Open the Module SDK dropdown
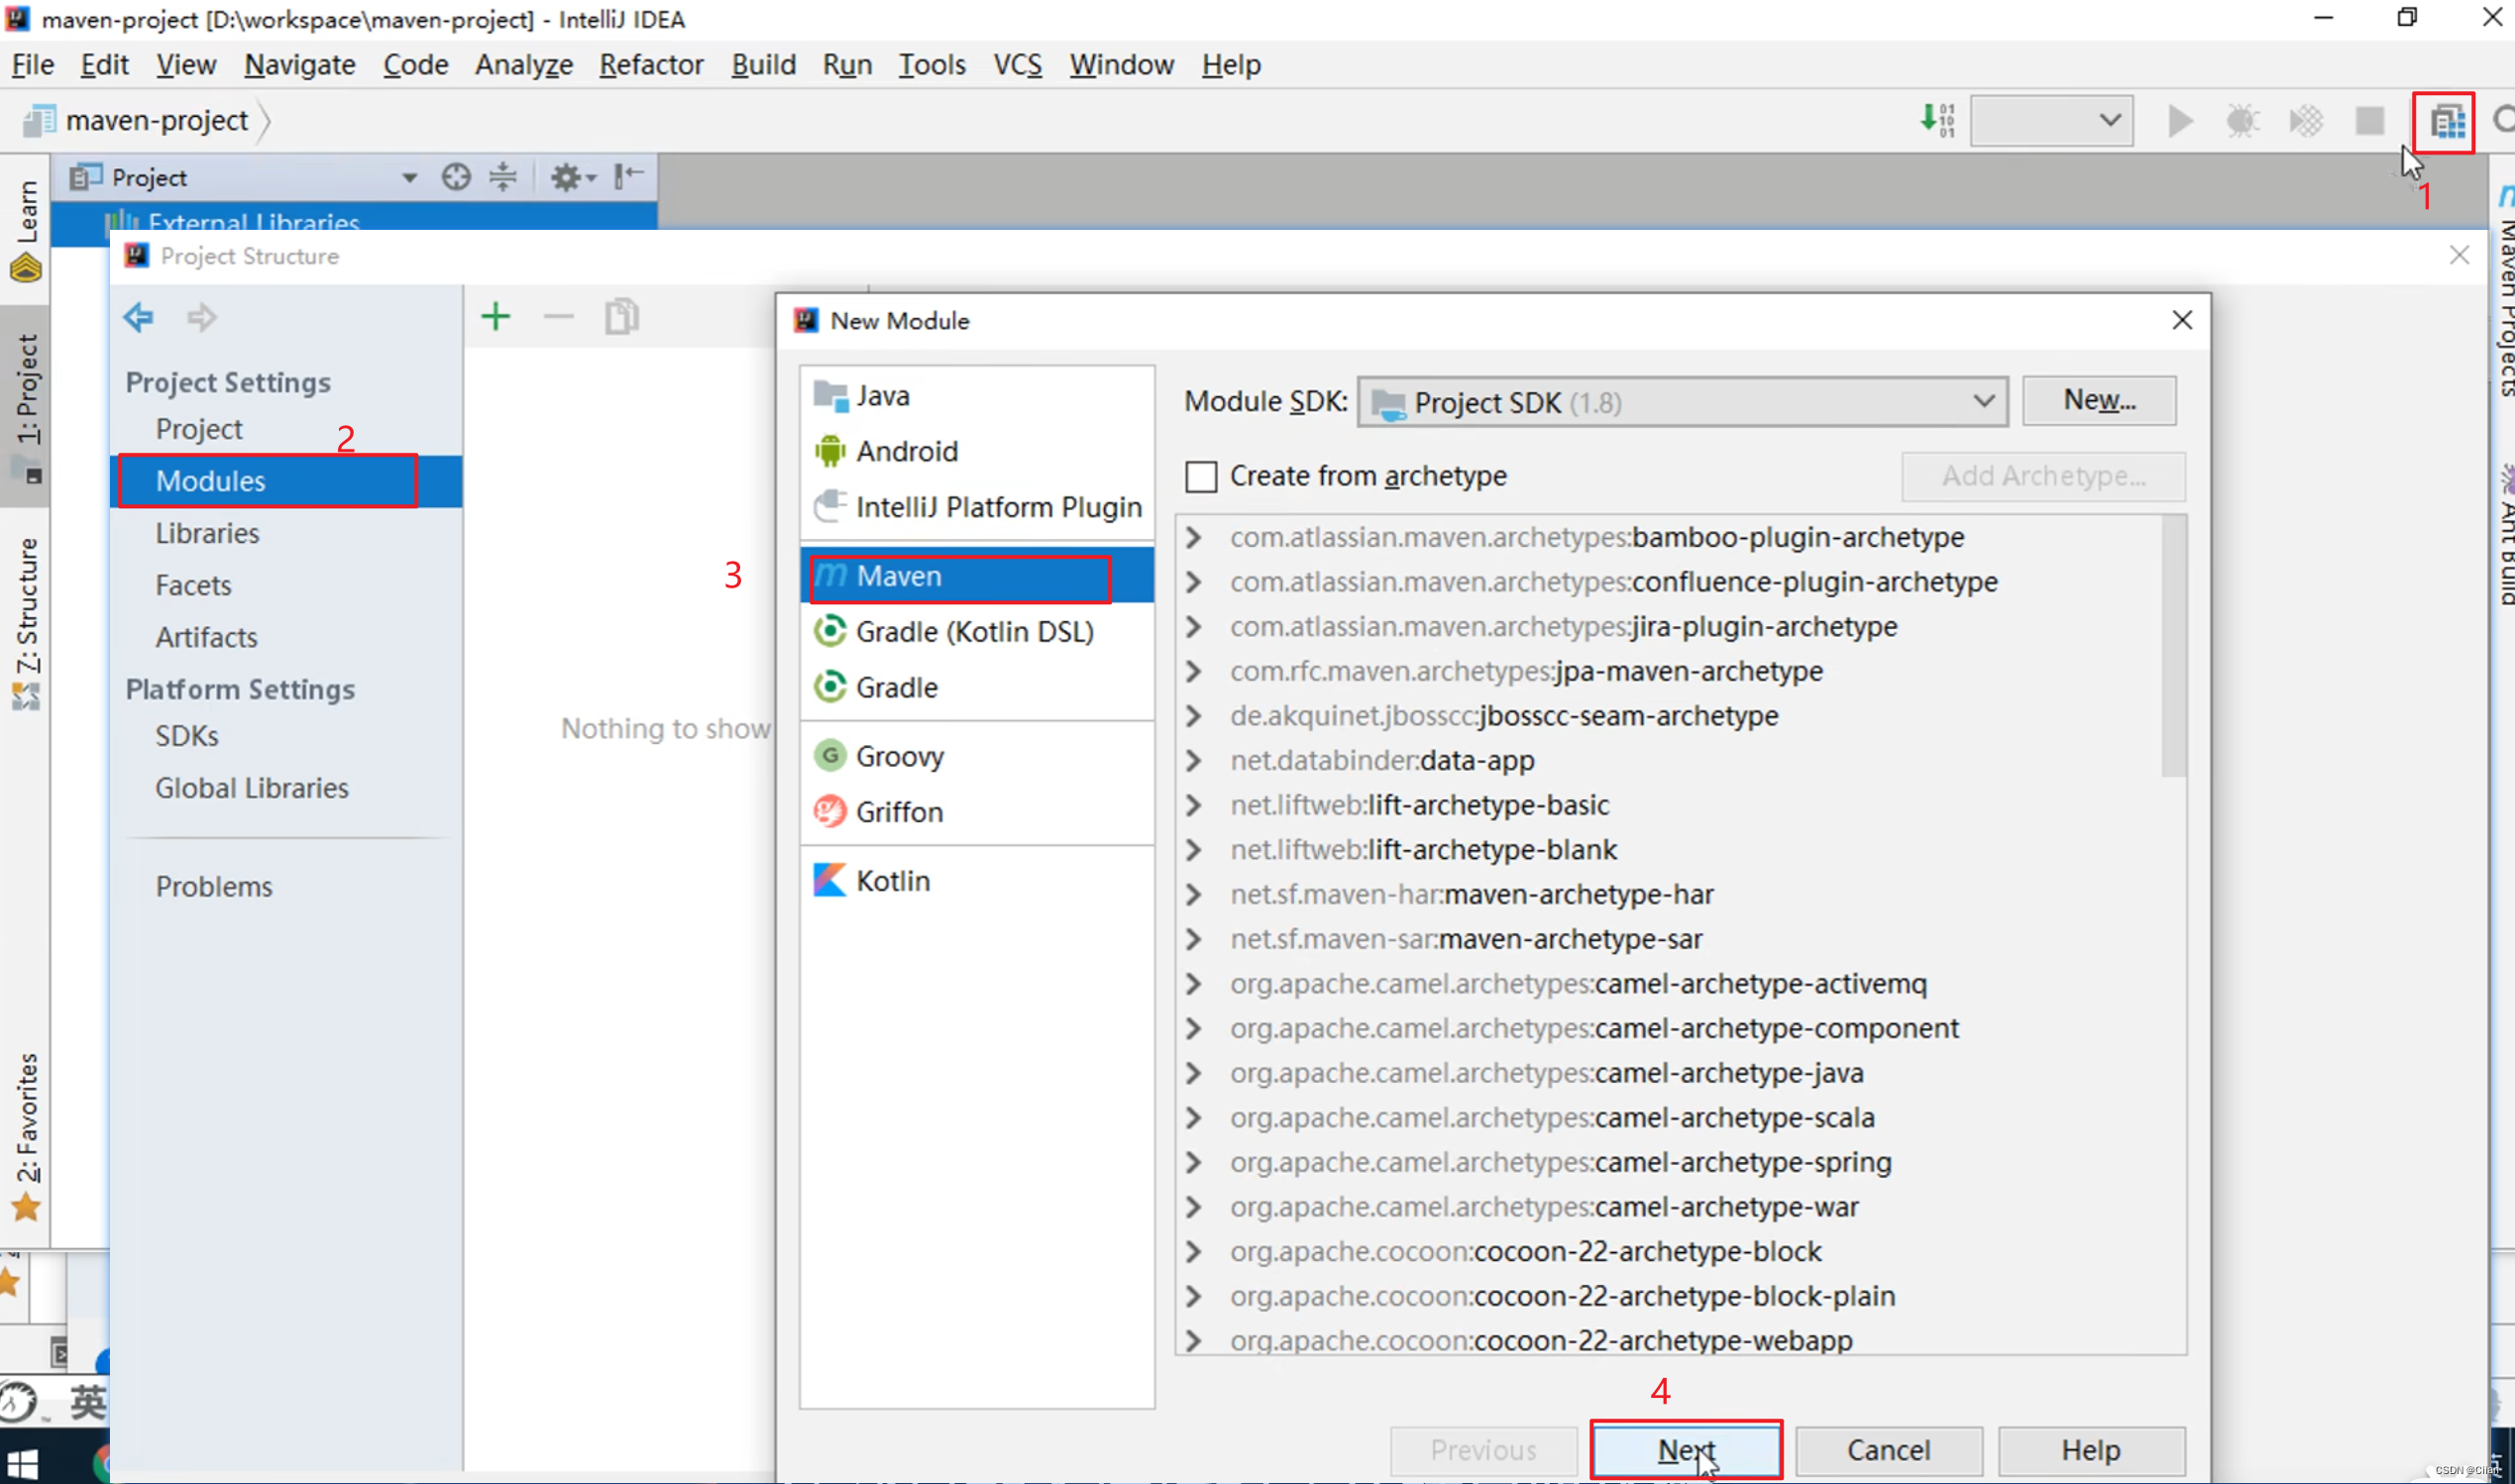Screen dimensions: 2515x1484 click(1682, 402)
